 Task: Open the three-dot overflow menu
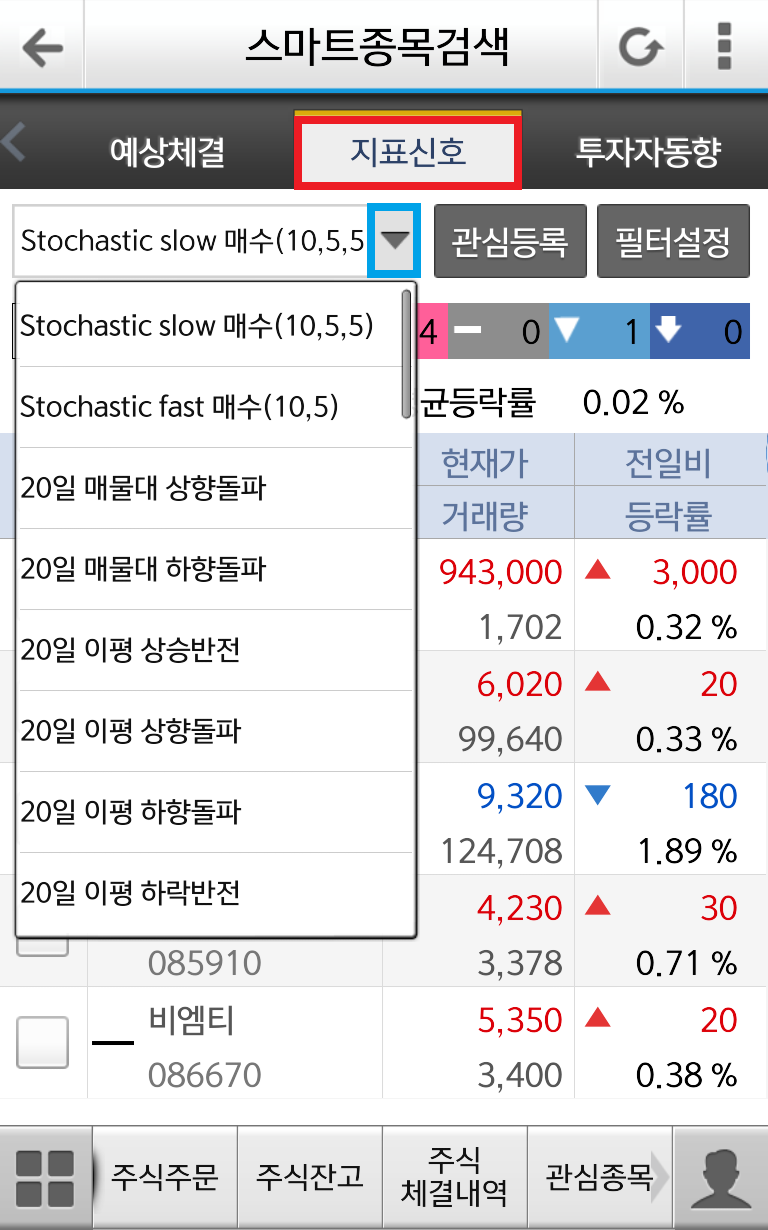725,46
